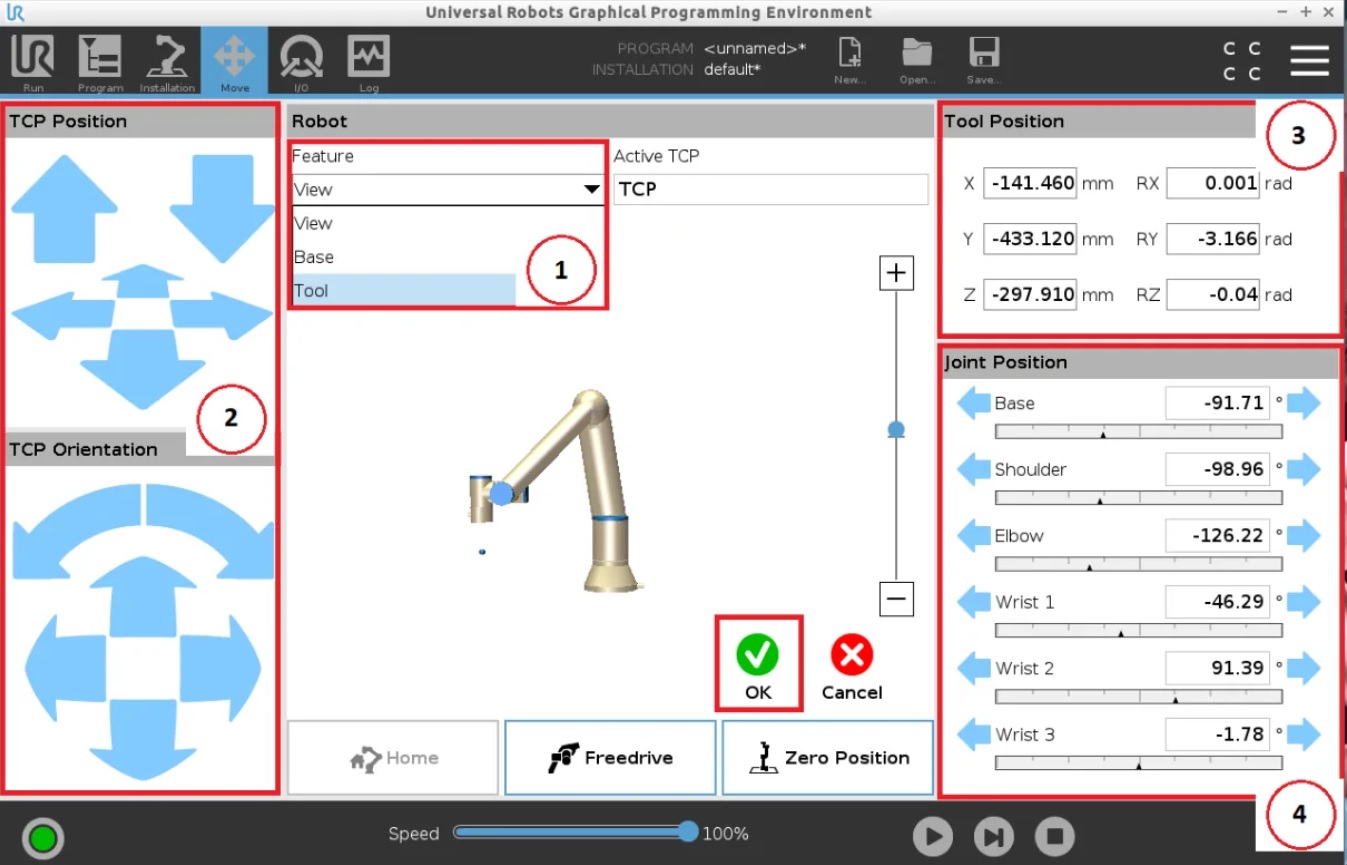
Task: Choose Tool in the Feature list
Action: click(403, 290)
